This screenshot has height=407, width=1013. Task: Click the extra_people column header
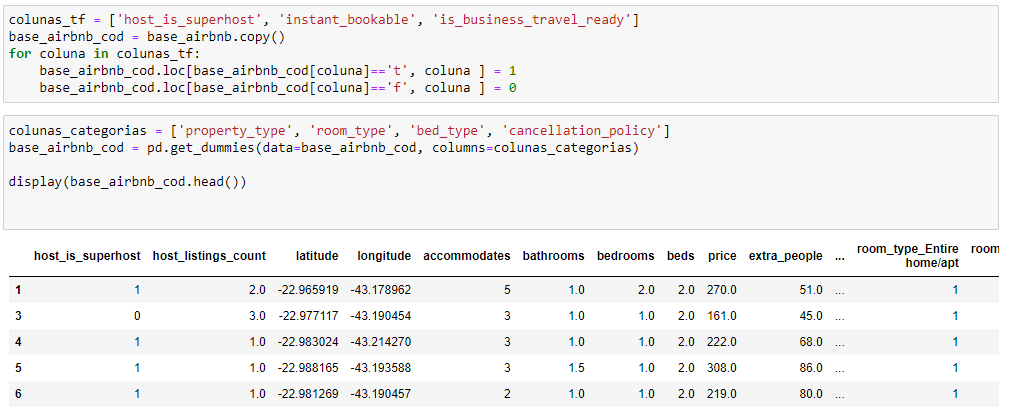pyautogui.click(x=786, y=256)
